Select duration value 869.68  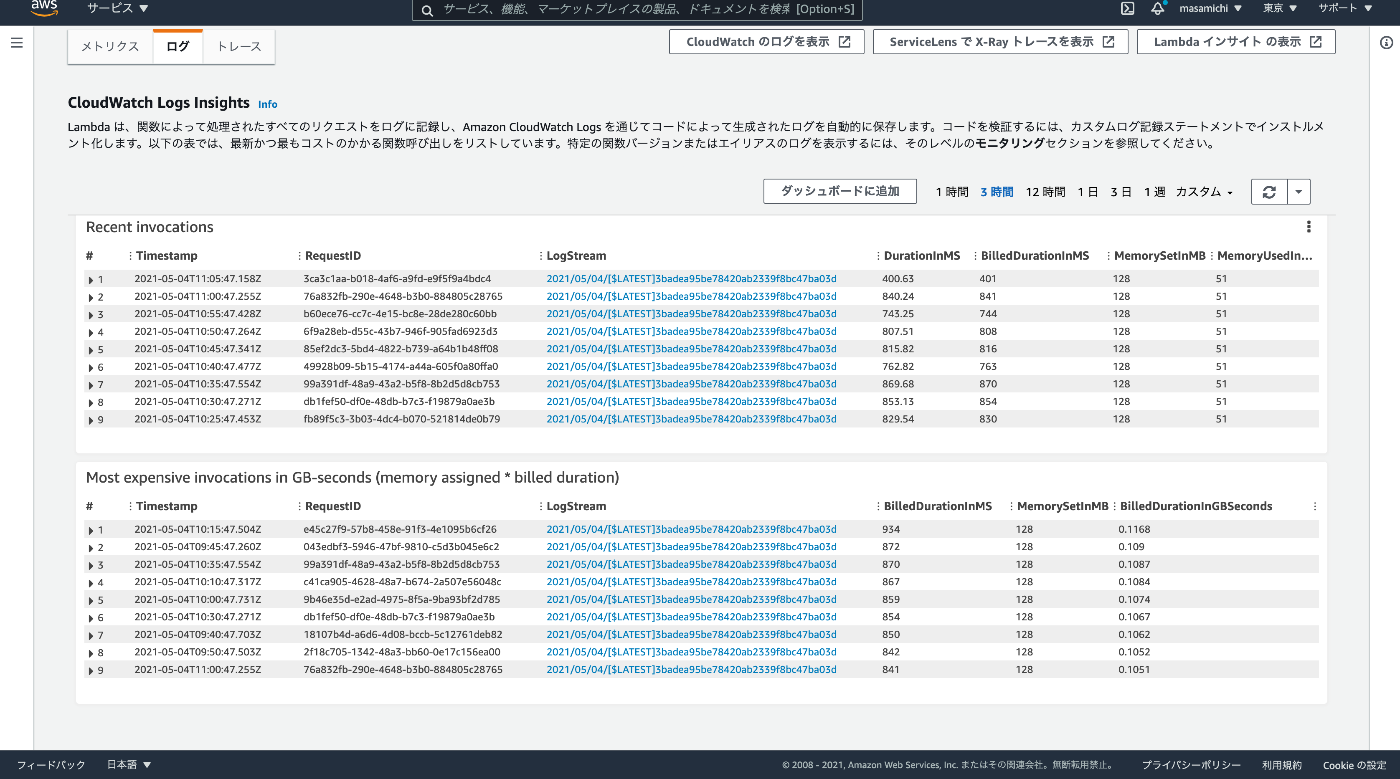[x=898, y=384]
